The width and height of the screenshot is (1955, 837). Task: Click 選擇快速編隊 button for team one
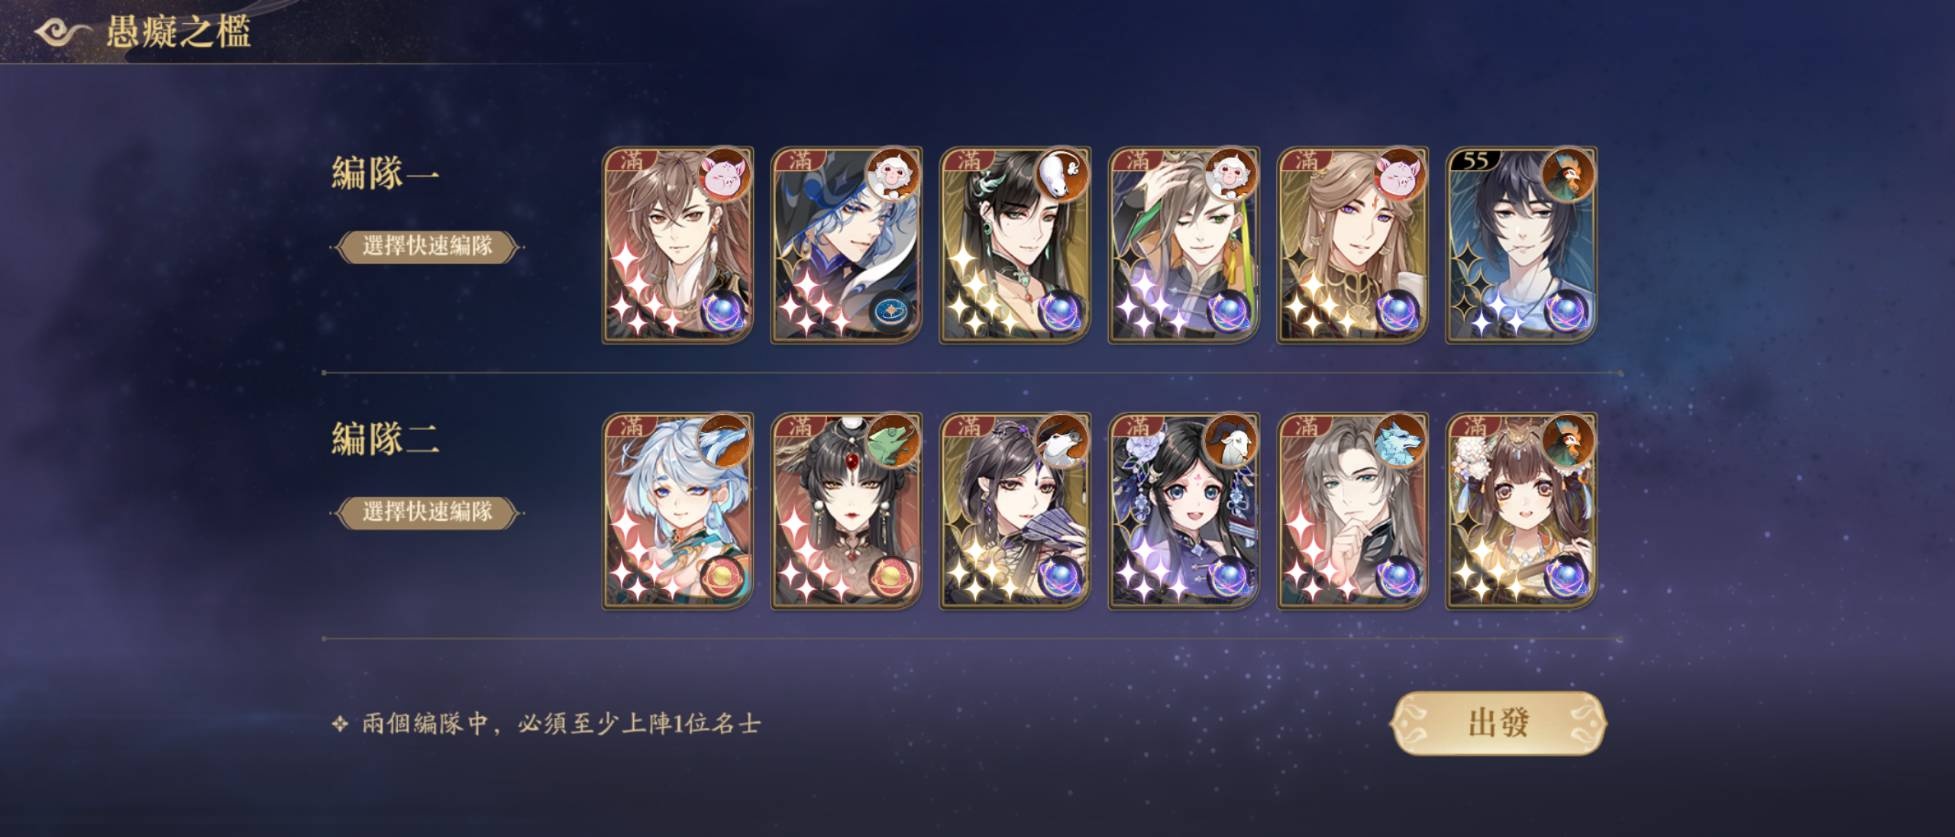427,246
